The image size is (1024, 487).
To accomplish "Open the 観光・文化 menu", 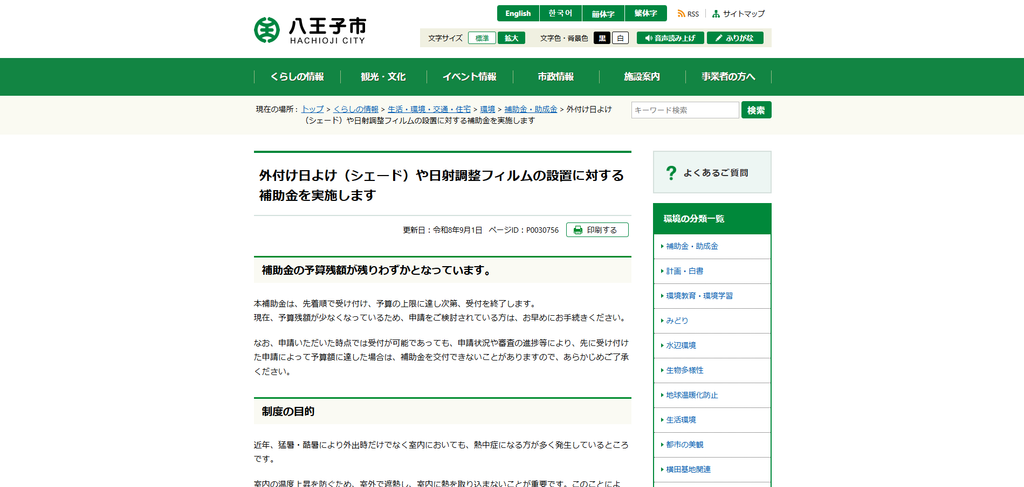I will 383,77.
